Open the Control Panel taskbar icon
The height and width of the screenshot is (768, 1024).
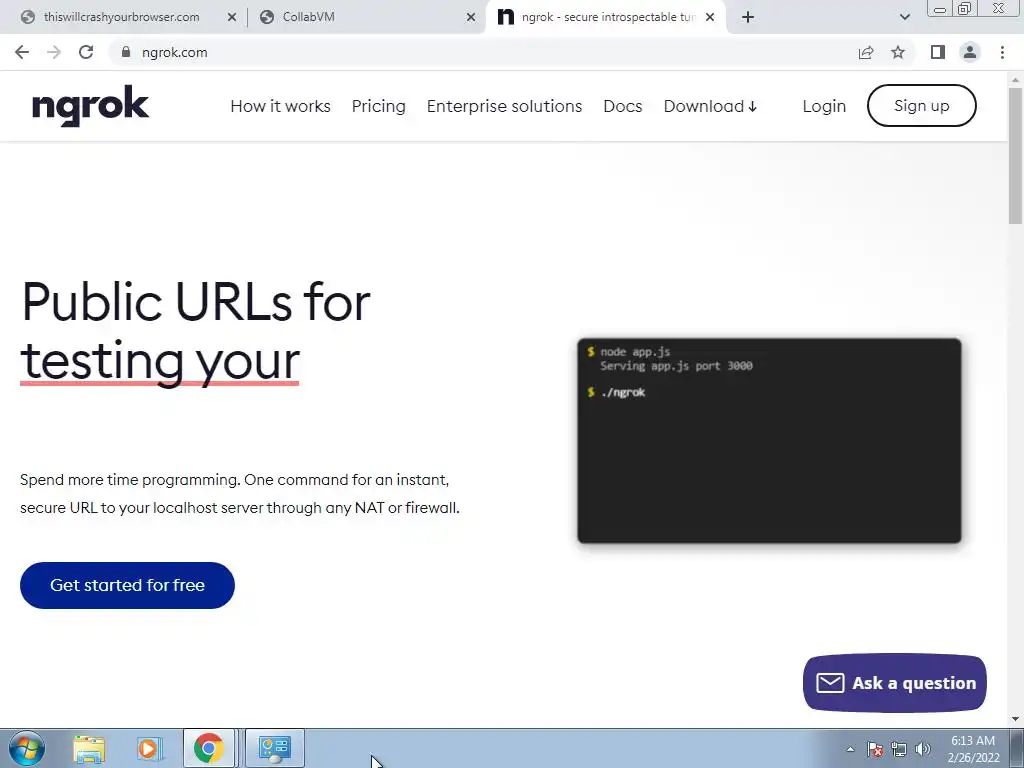[275, 748]
